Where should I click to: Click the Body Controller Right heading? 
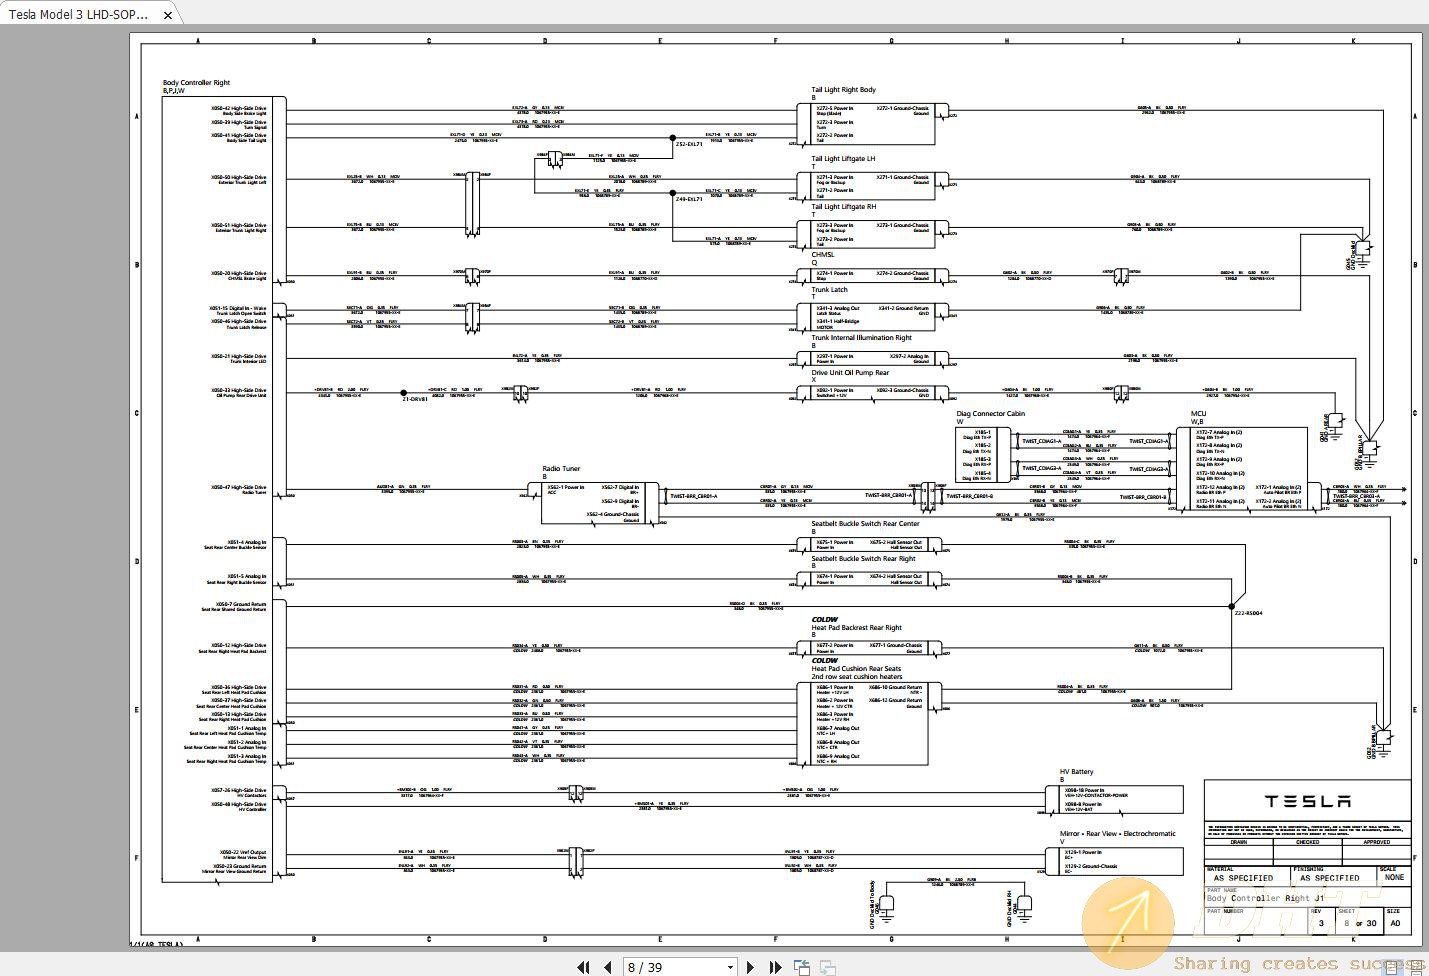(196, 83)
